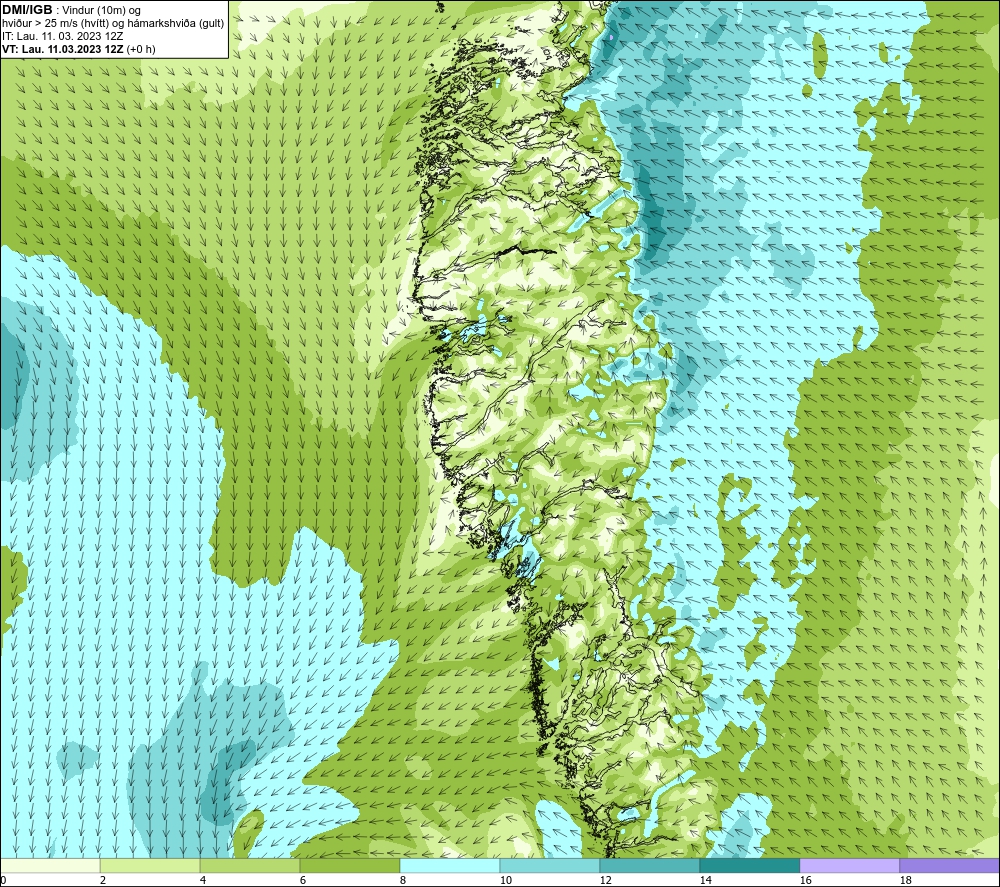This screenshot has height=887, width=1000.
Task: Click the legend label '6'
Action: (x=302, y=880)
